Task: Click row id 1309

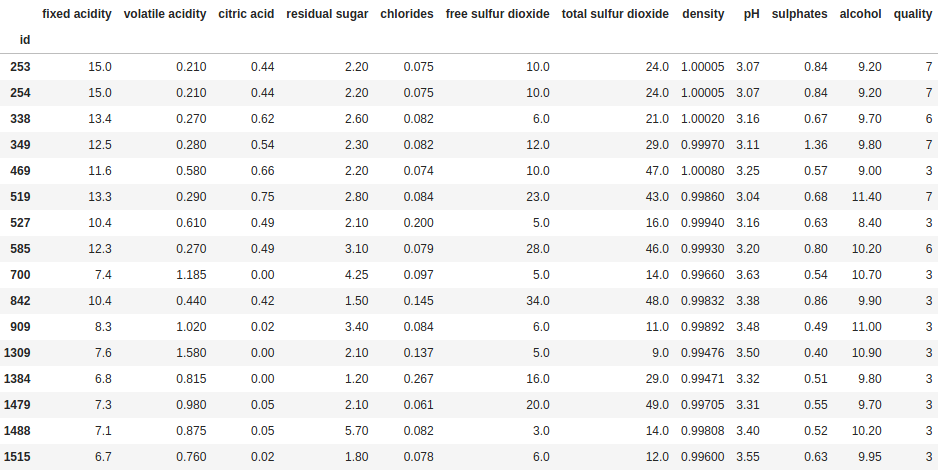Action: click(x=17, y=353)
